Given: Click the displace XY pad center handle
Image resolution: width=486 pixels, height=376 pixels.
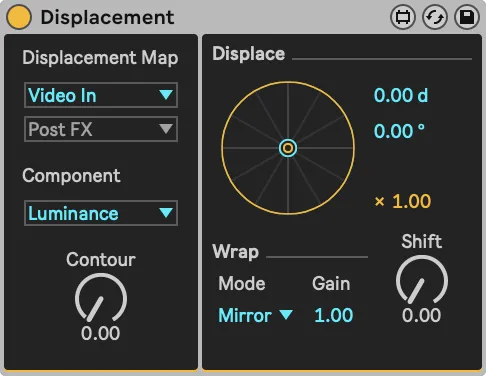Looking at the screenshot, I should tap(288, 148).
